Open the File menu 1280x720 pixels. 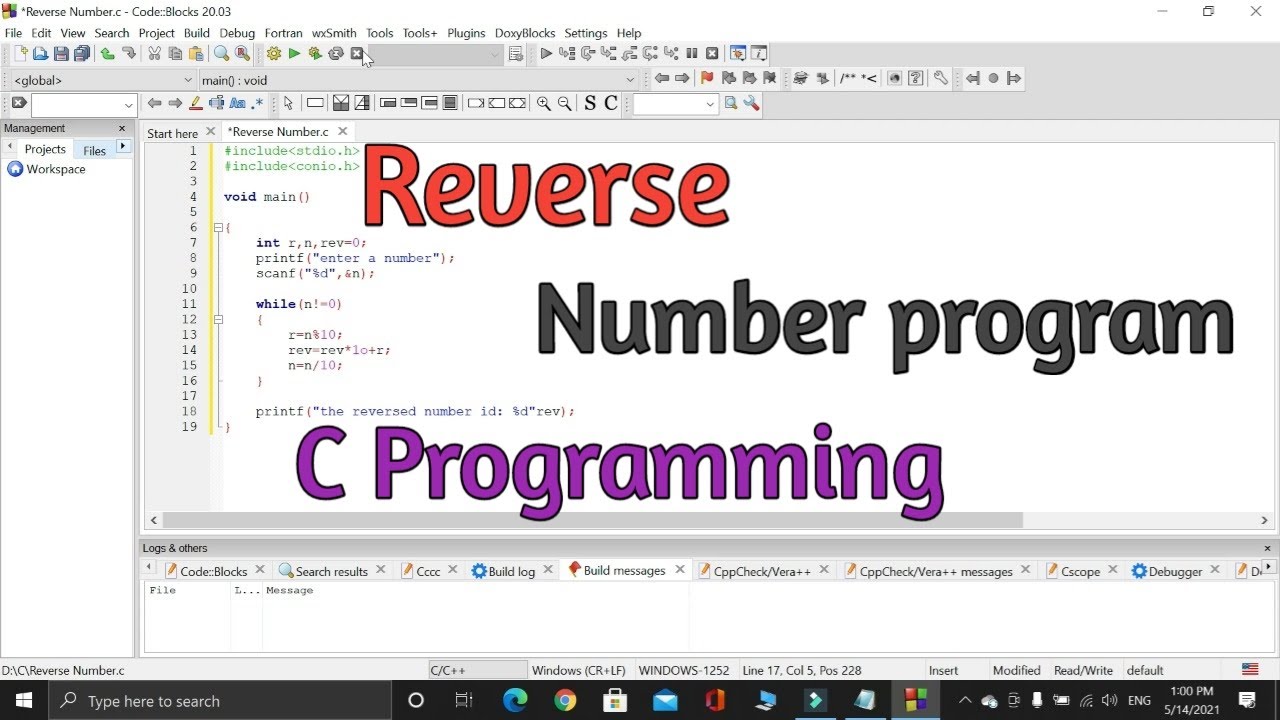[x=13, y=33]
